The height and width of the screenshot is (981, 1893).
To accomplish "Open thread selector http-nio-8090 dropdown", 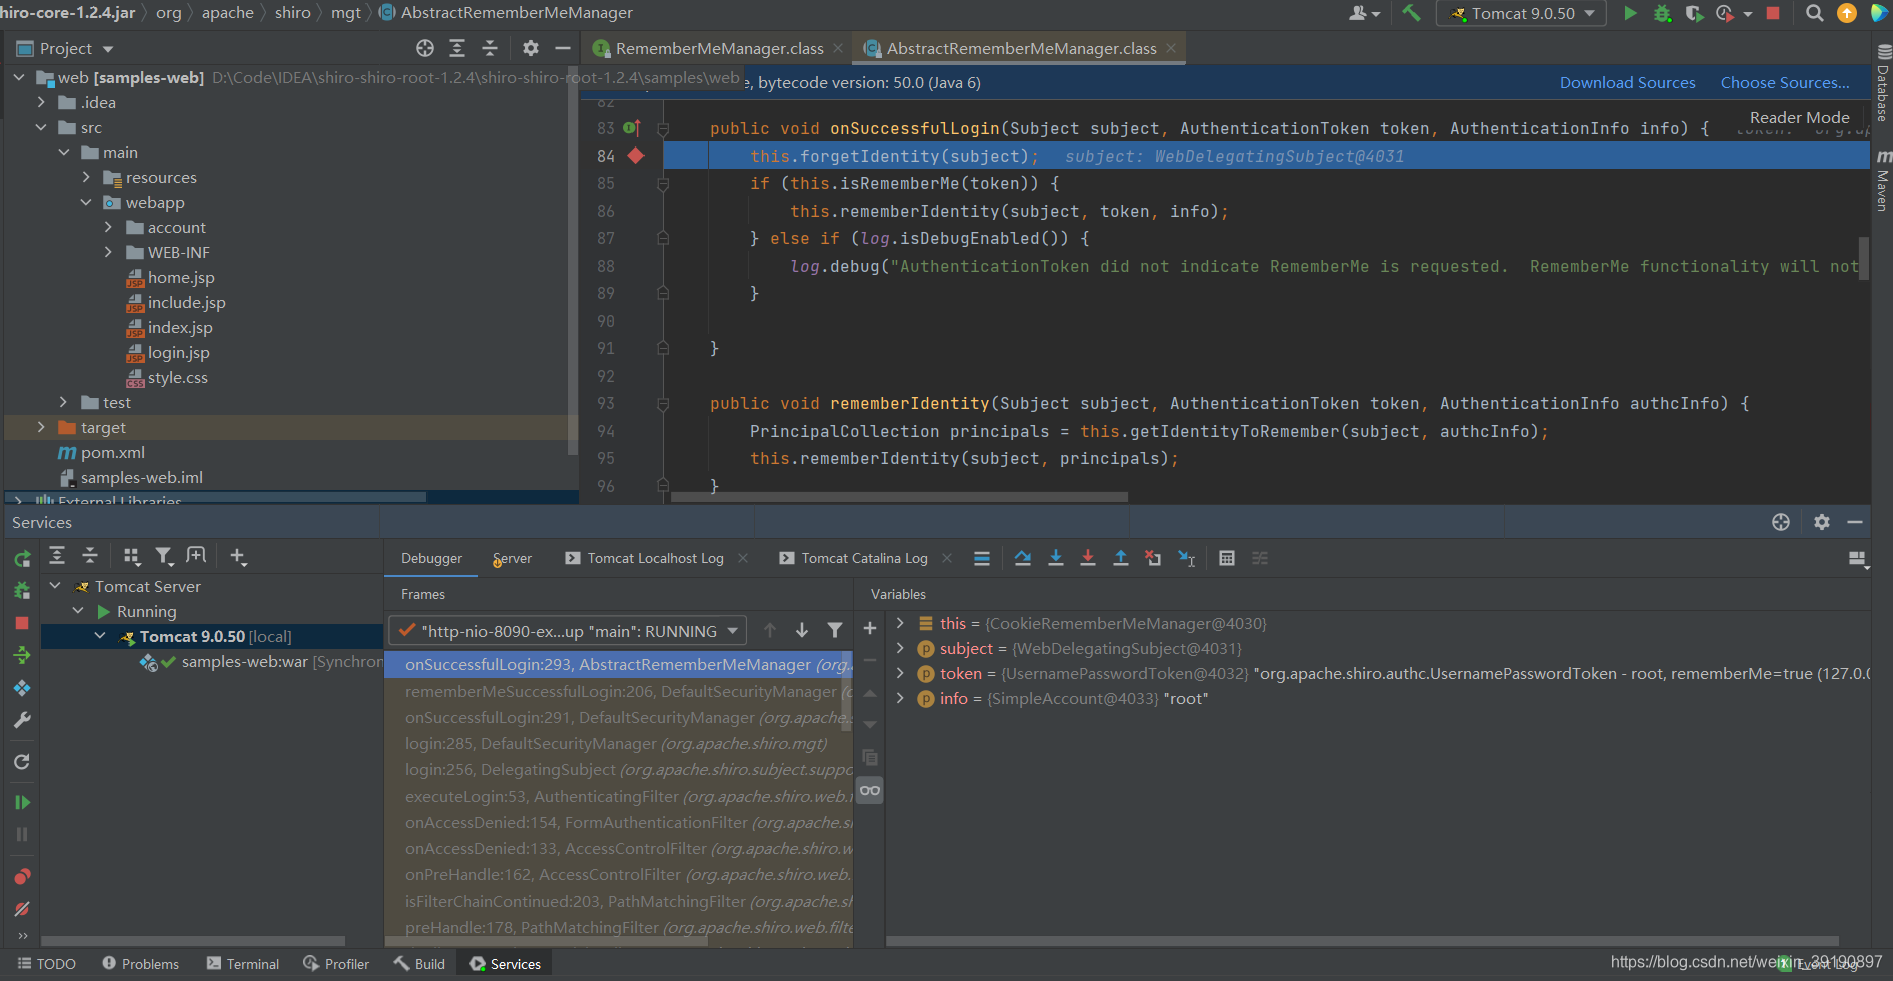I will (567, 631).
